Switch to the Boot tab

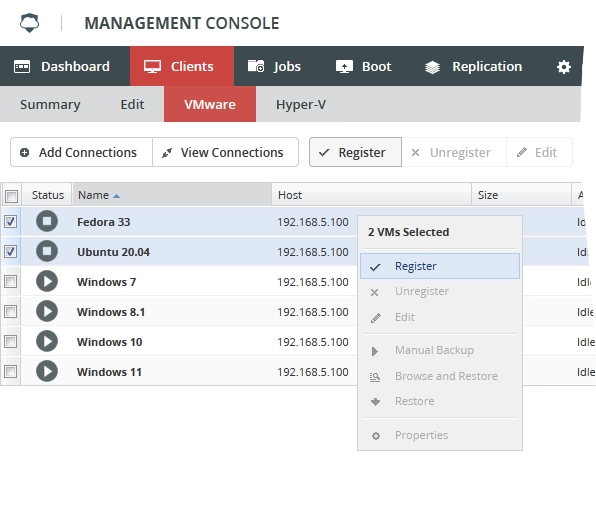click(363, 66)
